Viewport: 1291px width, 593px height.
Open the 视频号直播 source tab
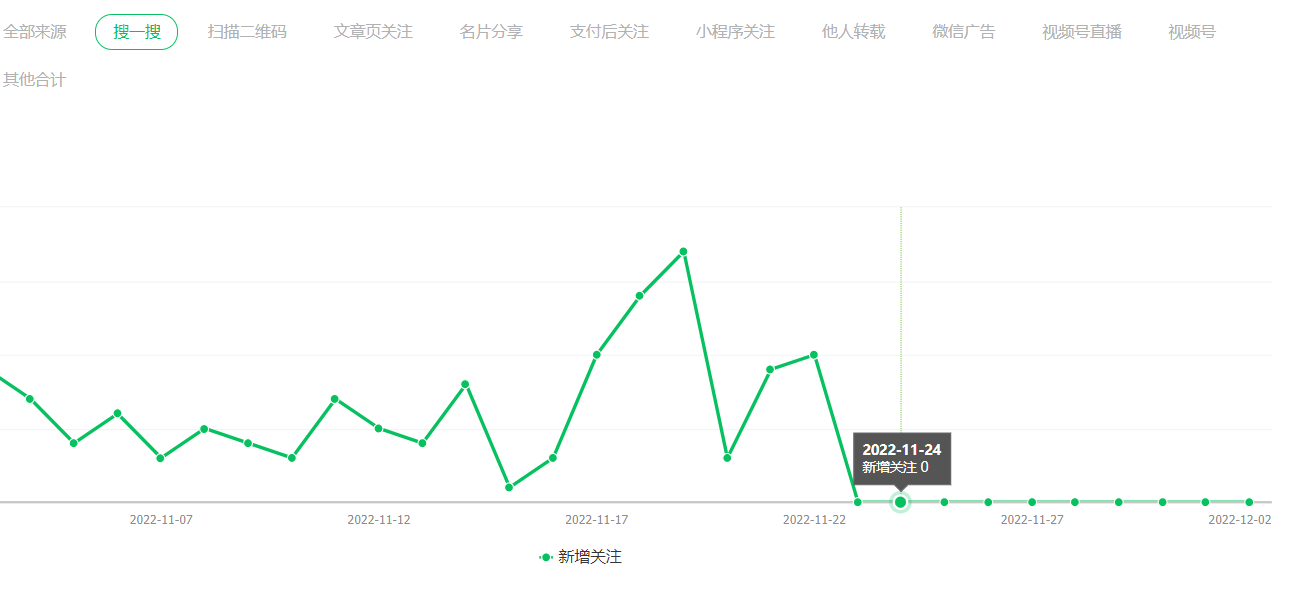point(1081,32)
